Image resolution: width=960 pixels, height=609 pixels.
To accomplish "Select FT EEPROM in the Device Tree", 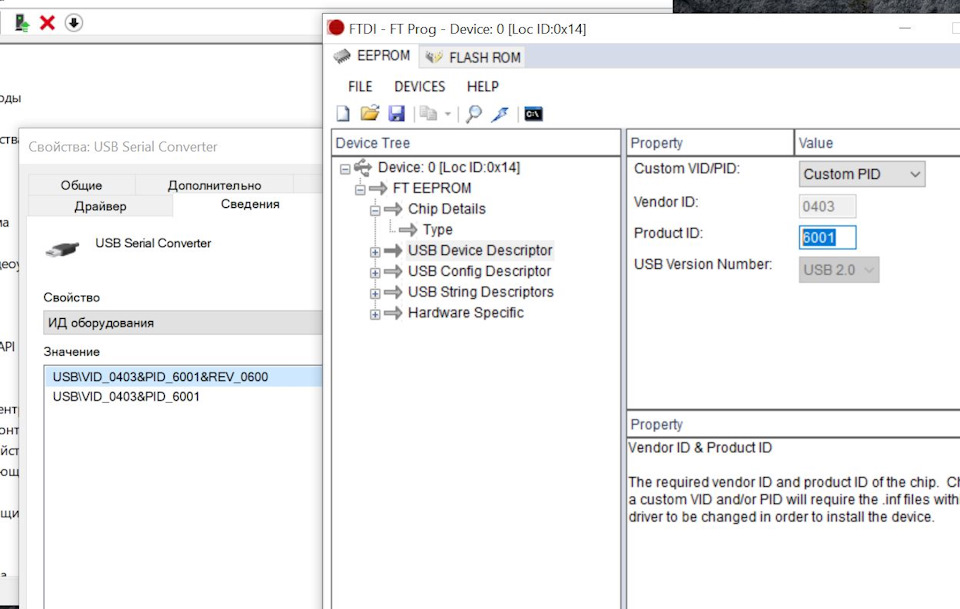I will pos(432,188).
